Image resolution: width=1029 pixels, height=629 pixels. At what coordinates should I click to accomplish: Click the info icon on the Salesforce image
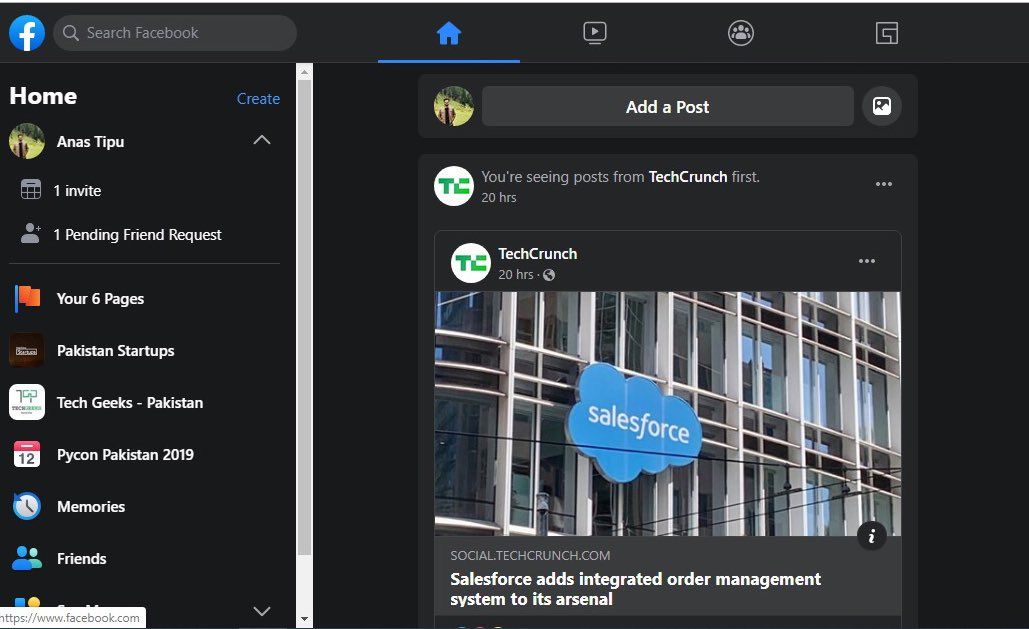coord(871,536)
